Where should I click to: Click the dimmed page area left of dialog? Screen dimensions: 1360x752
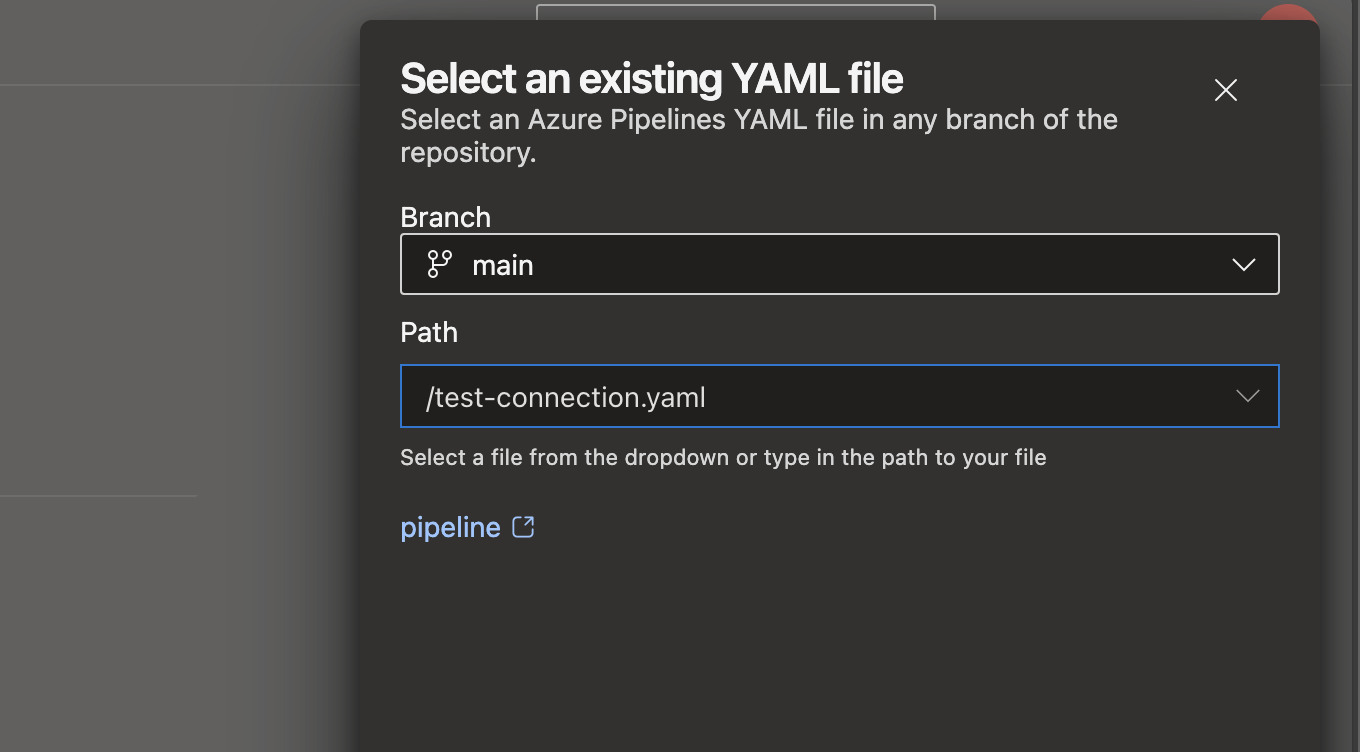180,300
